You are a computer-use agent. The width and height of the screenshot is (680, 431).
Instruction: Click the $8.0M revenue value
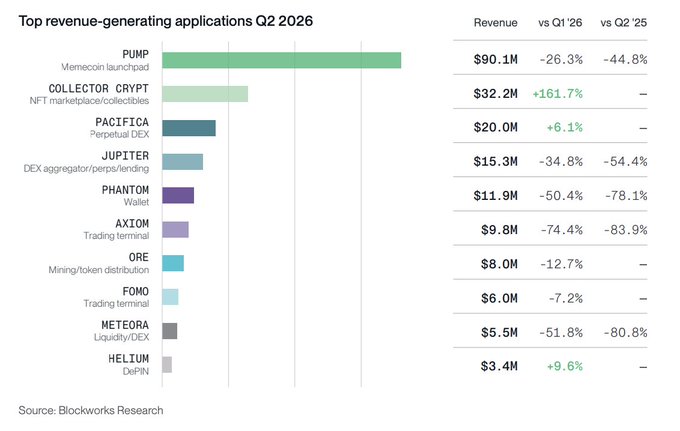(x=499, y=264)
